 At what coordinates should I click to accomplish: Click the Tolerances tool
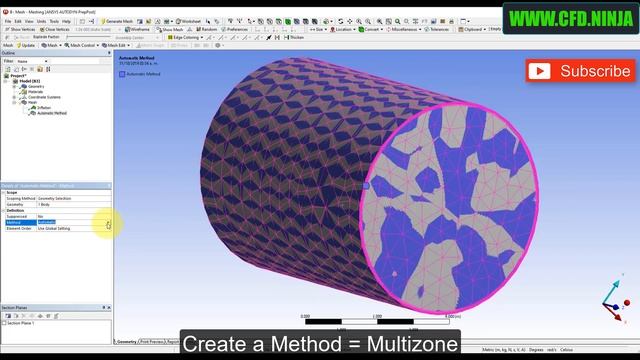437,29
